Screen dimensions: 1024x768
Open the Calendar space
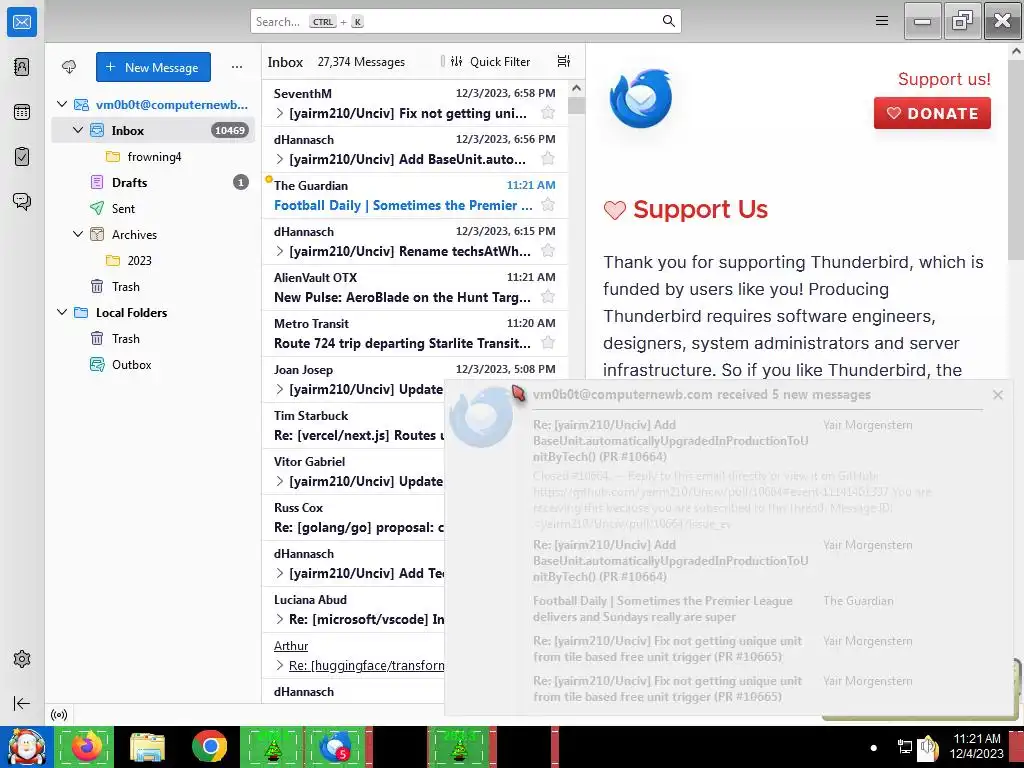(22, 112)
